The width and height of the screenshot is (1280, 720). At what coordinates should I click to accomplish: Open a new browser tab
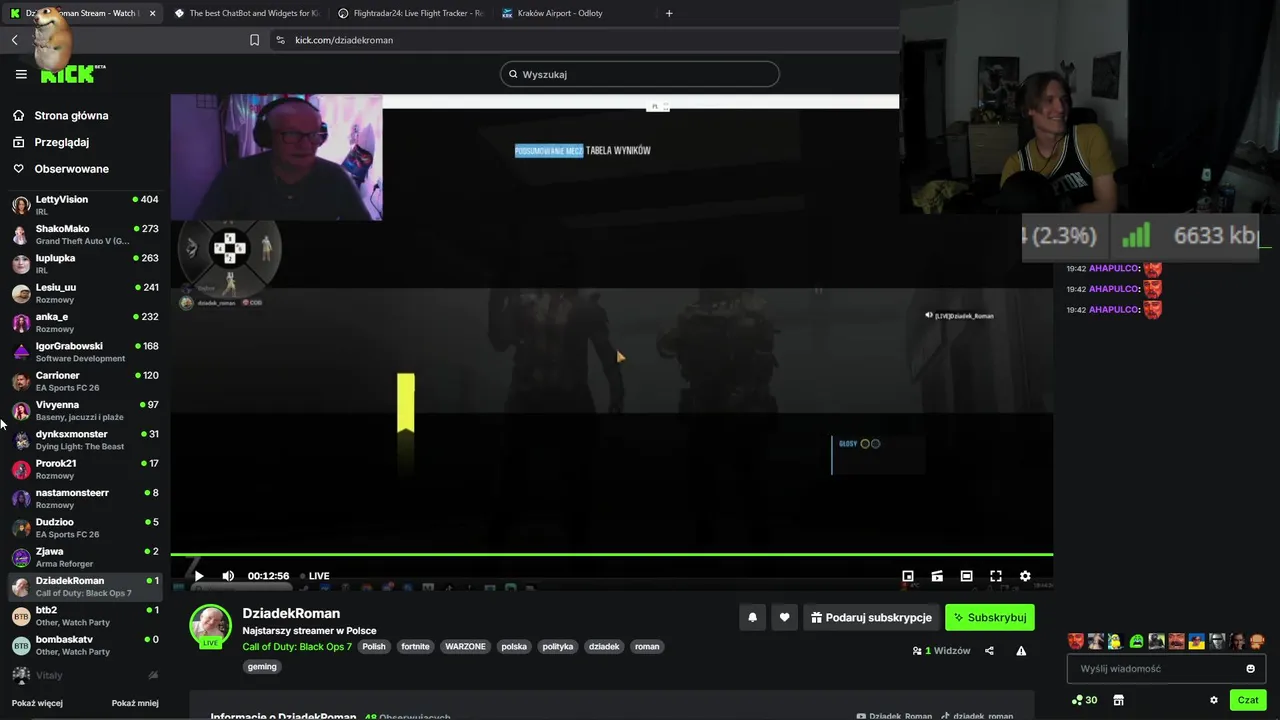669,13
